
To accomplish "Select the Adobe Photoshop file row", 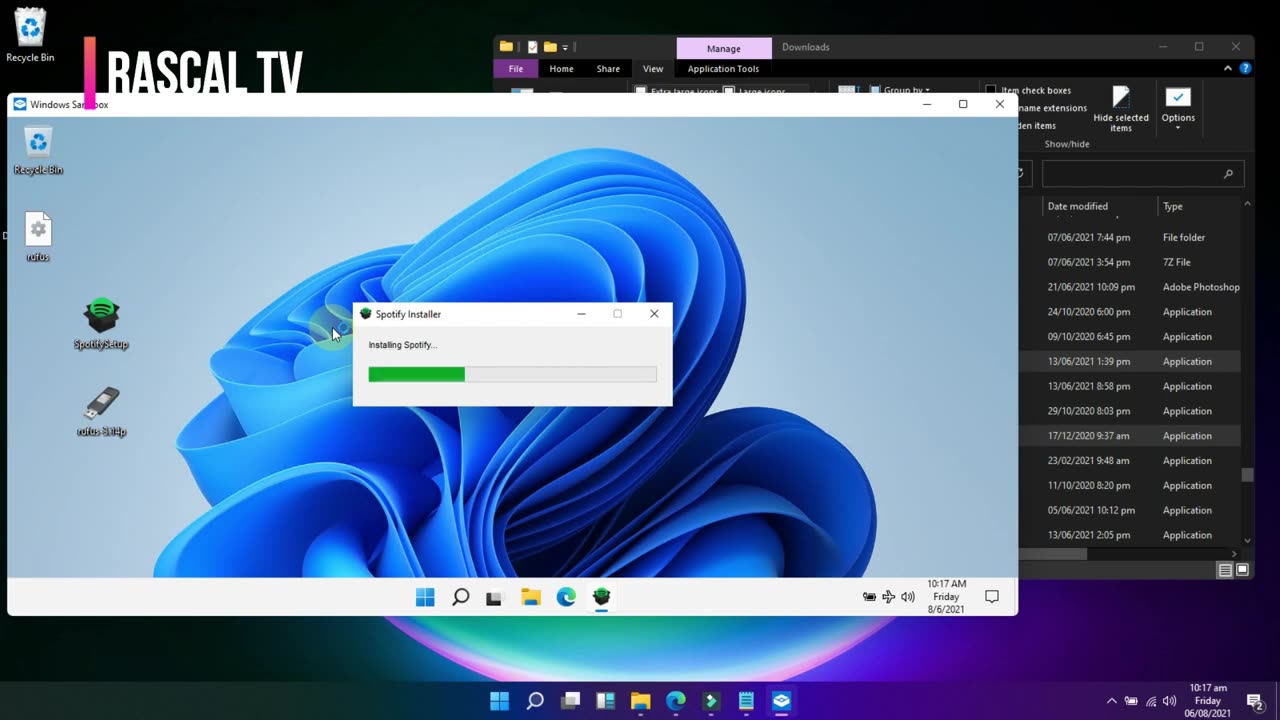I will click(x=1130, y=287).
